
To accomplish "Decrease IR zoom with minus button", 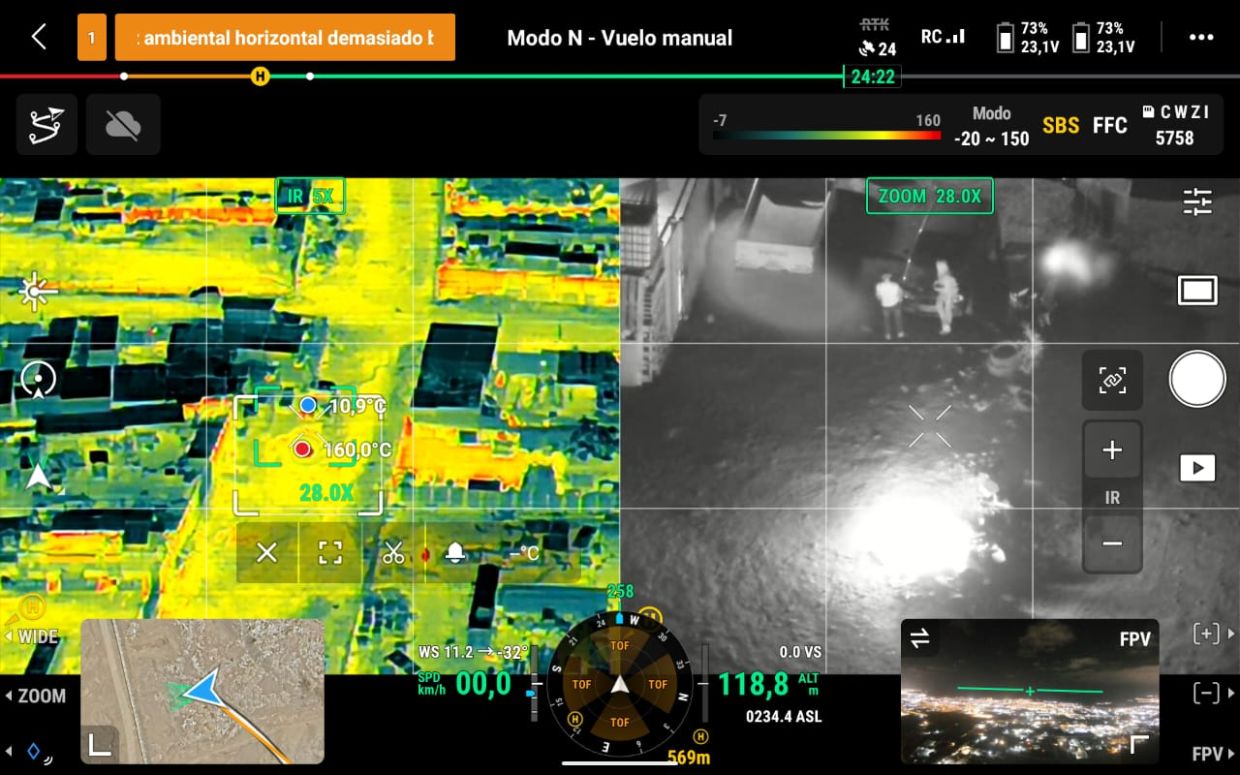I will point(1112,544).
